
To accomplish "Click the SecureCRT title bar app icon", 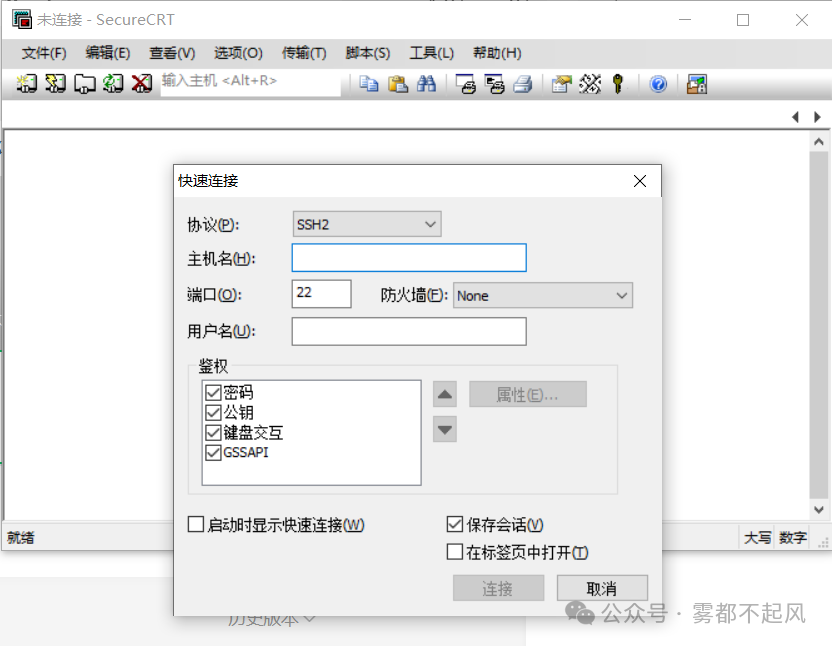I will (x=22, y=19).
